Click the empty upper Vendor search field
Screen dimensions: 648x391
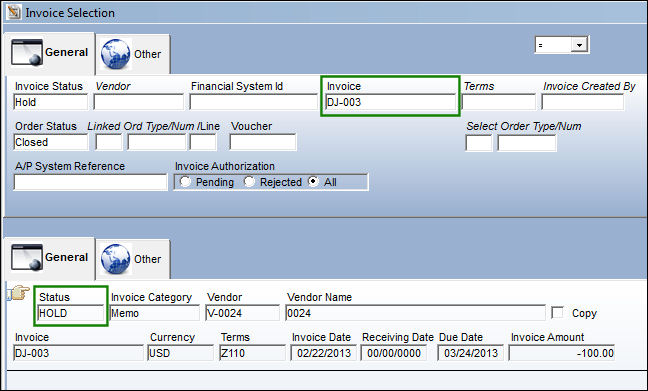coord(138,102)
